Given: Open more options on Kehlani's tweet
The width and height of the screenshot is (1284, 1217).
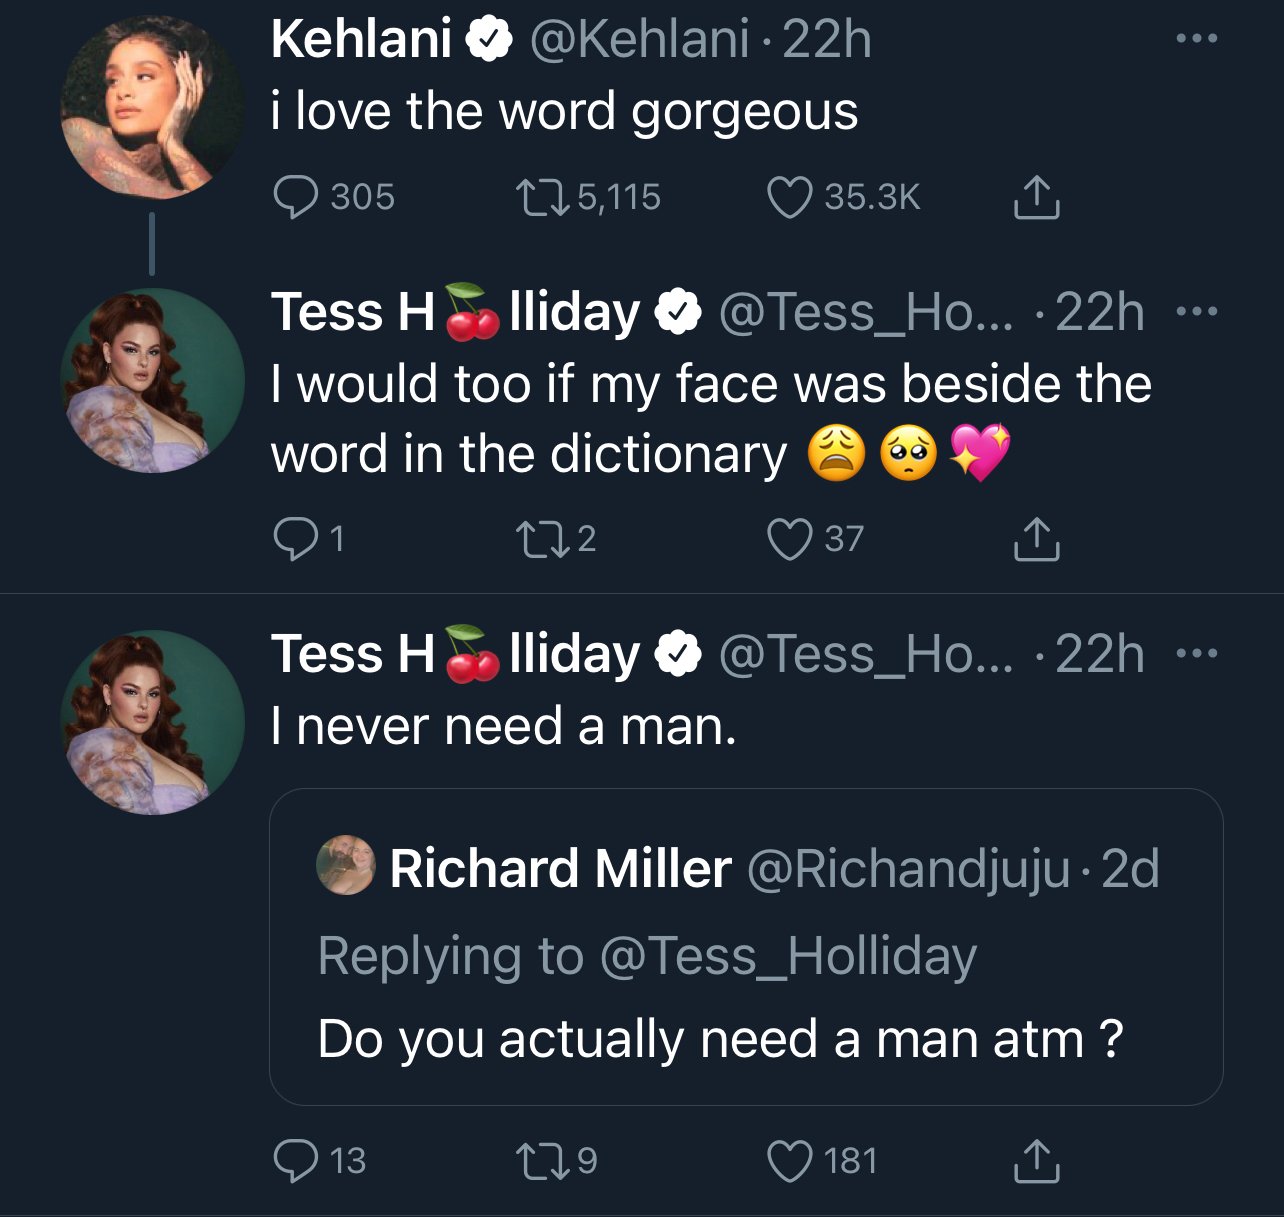Looking at the screenshot, I should click(1196, 39).
